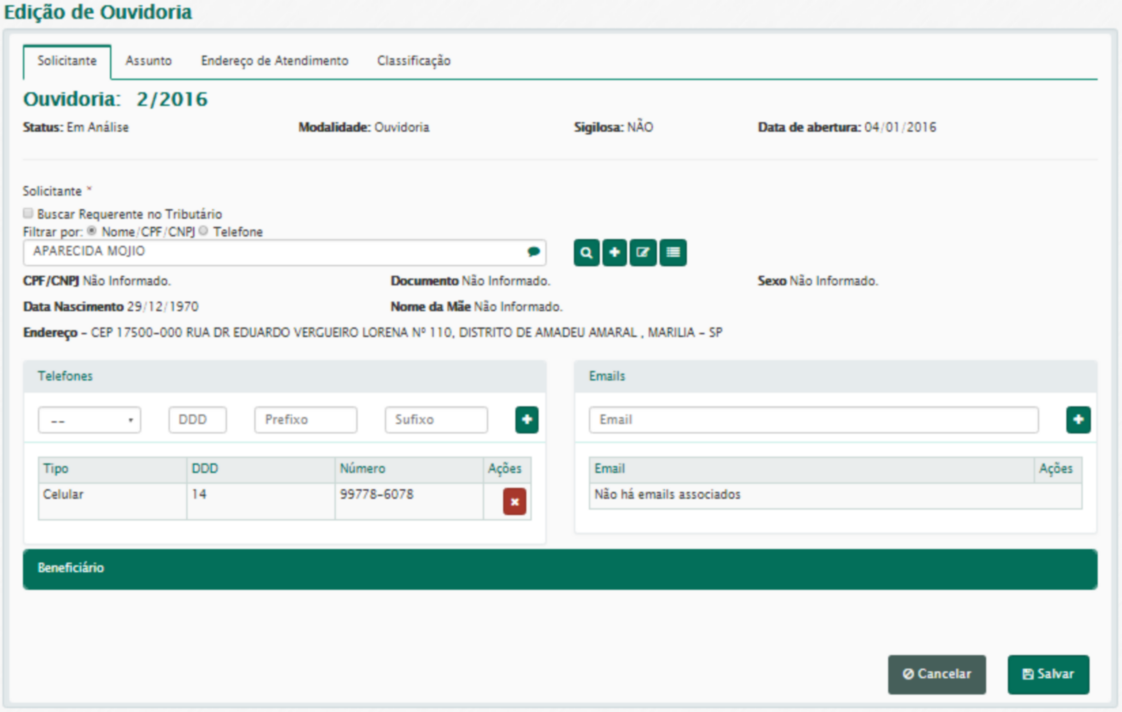Open the phone type dropdown
Screen dimensions: 1122x712
[89, 420]
